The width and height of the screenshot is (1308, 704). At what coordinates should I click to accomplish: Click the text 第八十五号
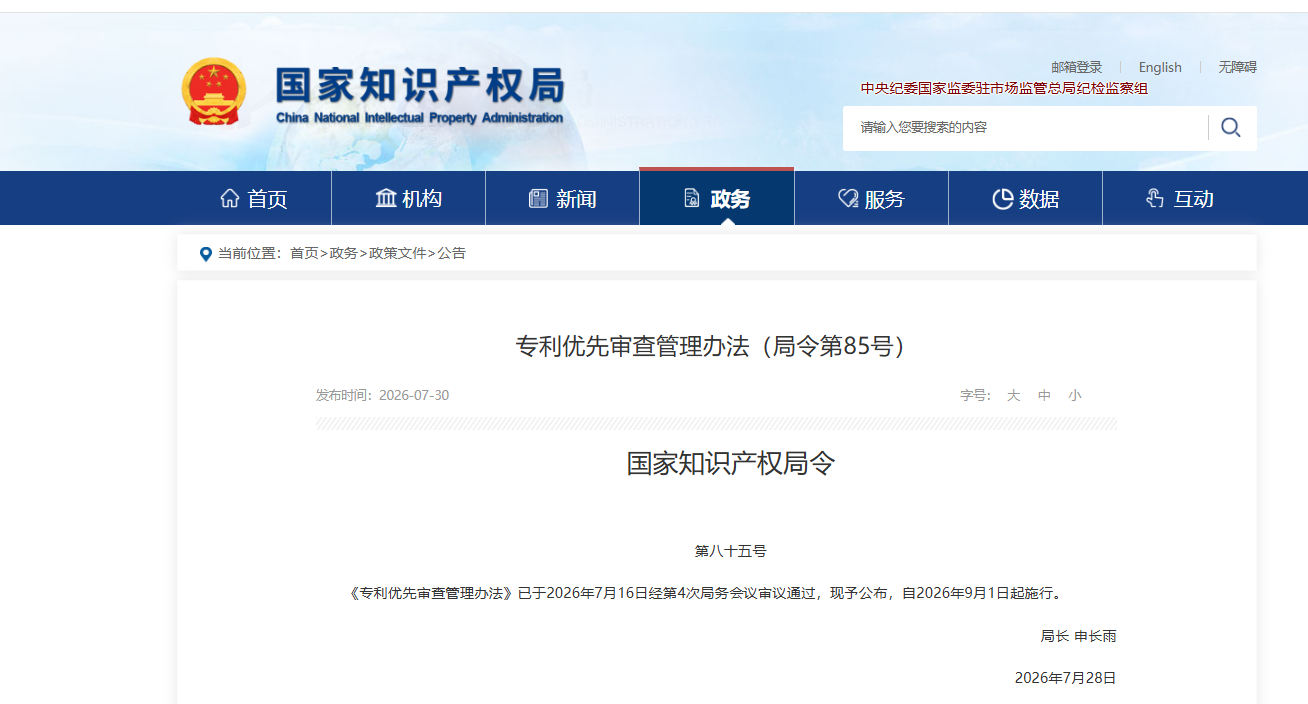(x=730, y=551)
